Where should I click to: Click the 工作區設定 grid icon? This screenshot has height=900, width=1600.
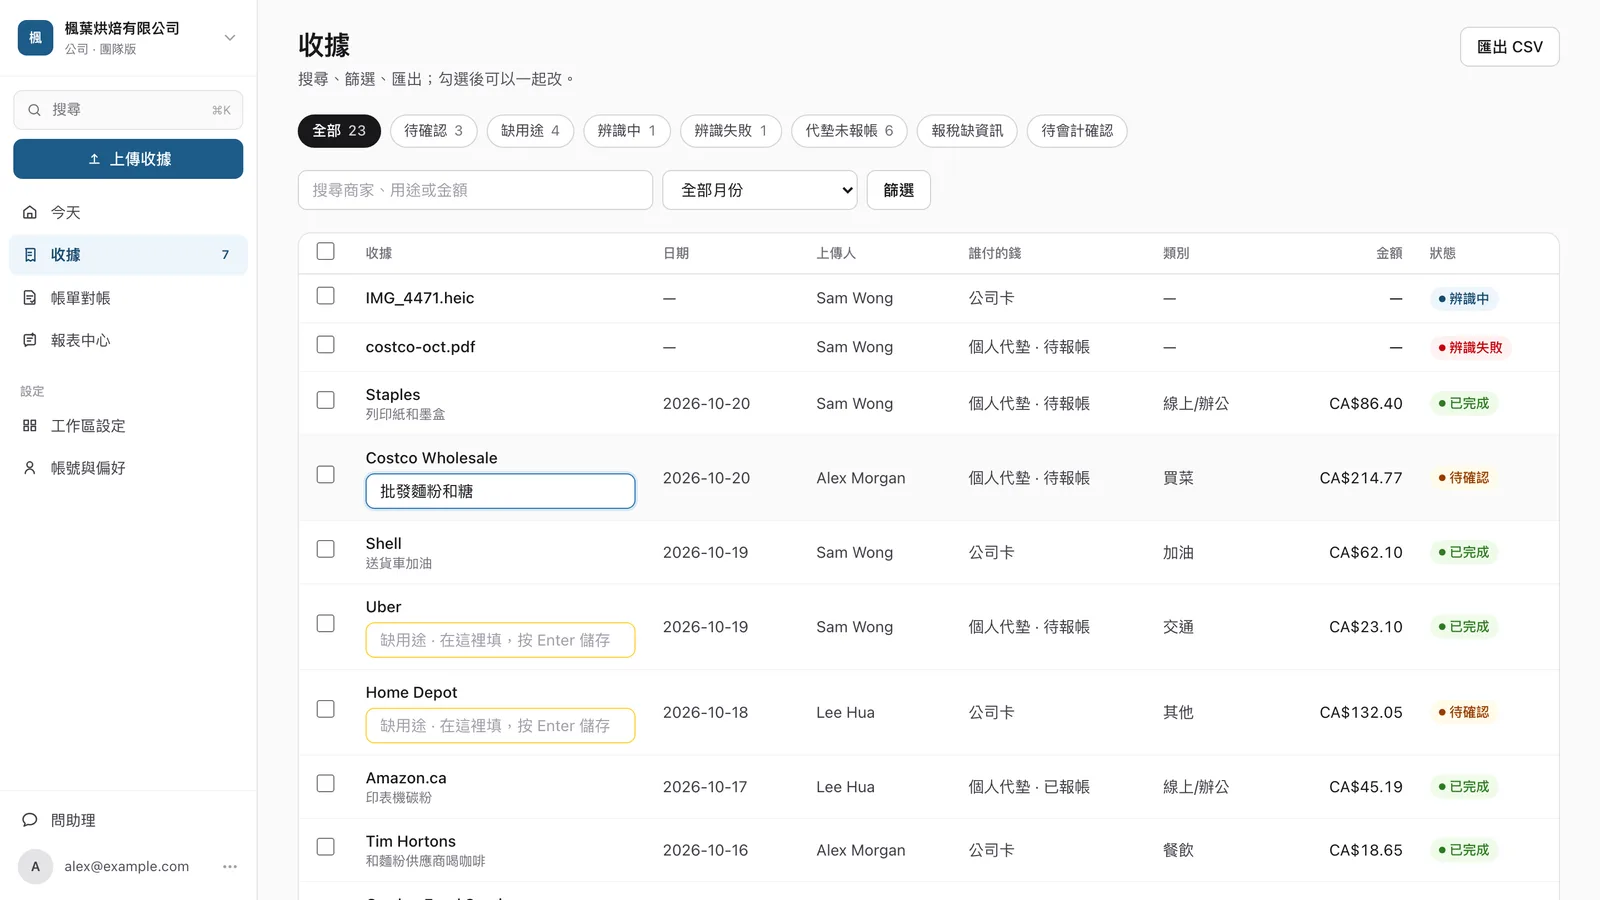coord(30,426)
